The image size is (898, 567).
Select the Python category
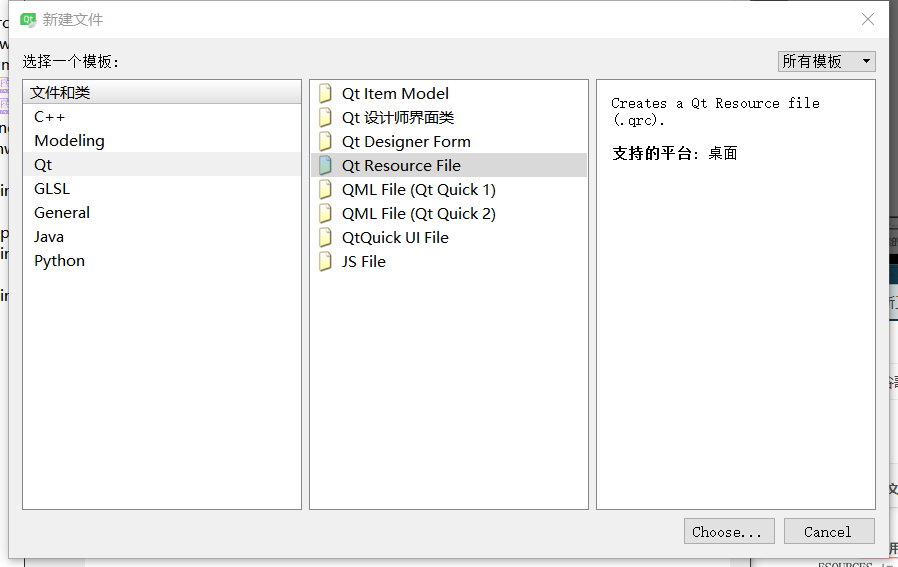[x=162, y=261]
